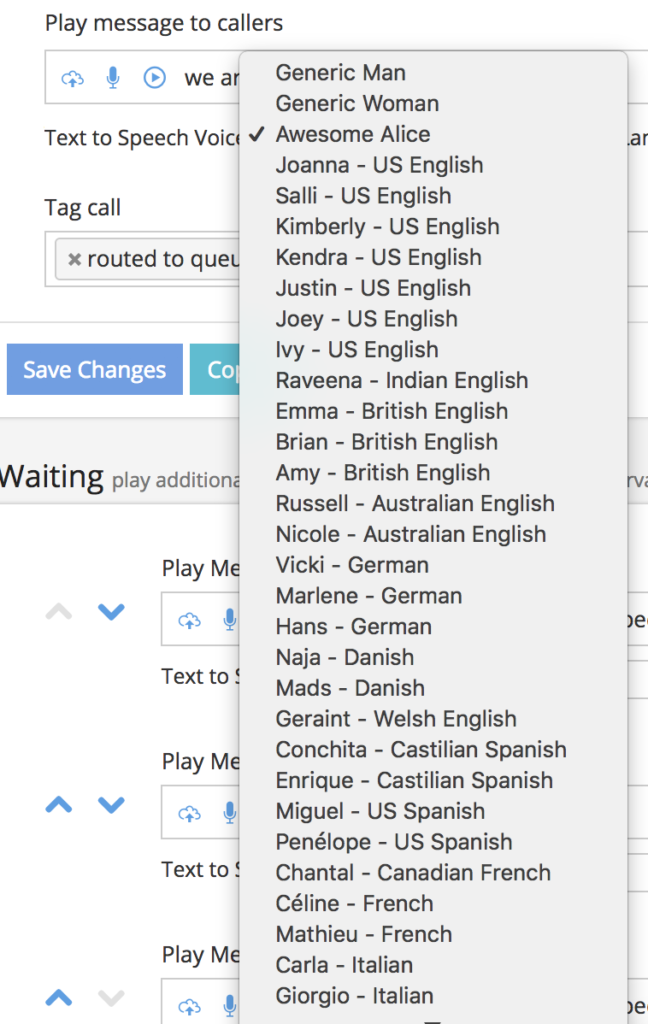Screen dimensions: 648x1024
Task: Select the checked 'Awesome Alice' option
Action: pos(352,134)
